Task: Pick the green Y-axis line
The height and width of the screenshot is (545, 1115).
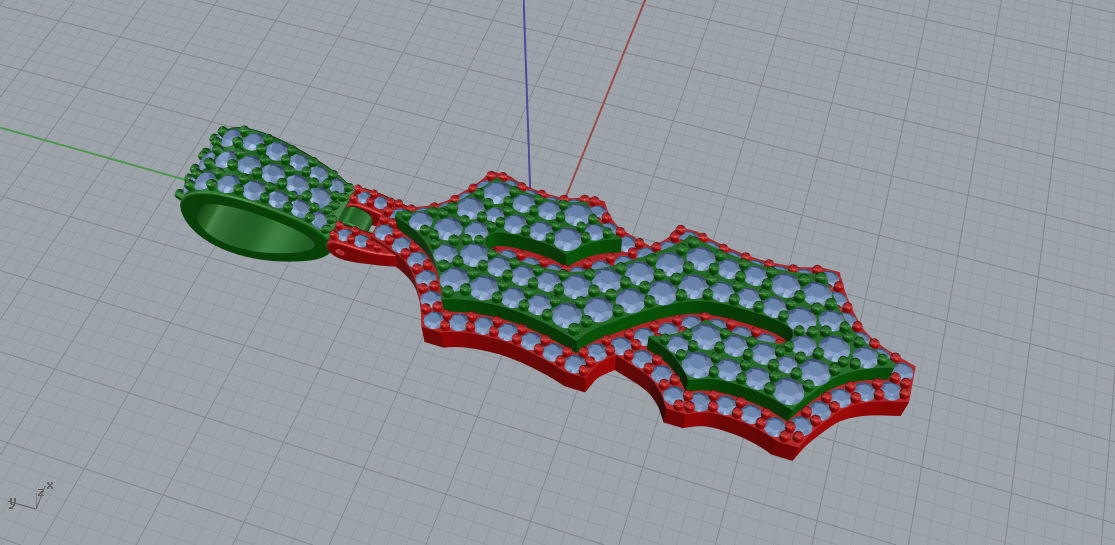Action: click(x=92, y=152)
